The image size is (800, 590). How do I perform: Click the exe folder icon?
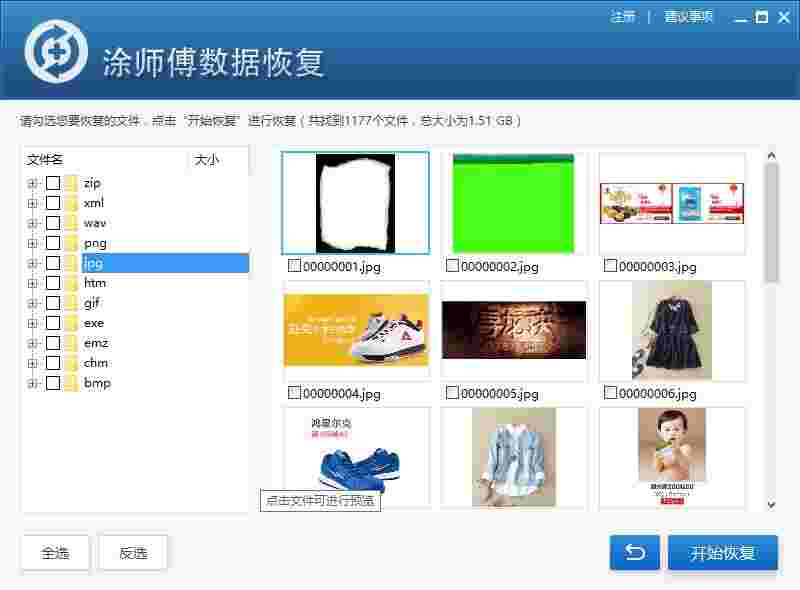click(x=71, y=322)
